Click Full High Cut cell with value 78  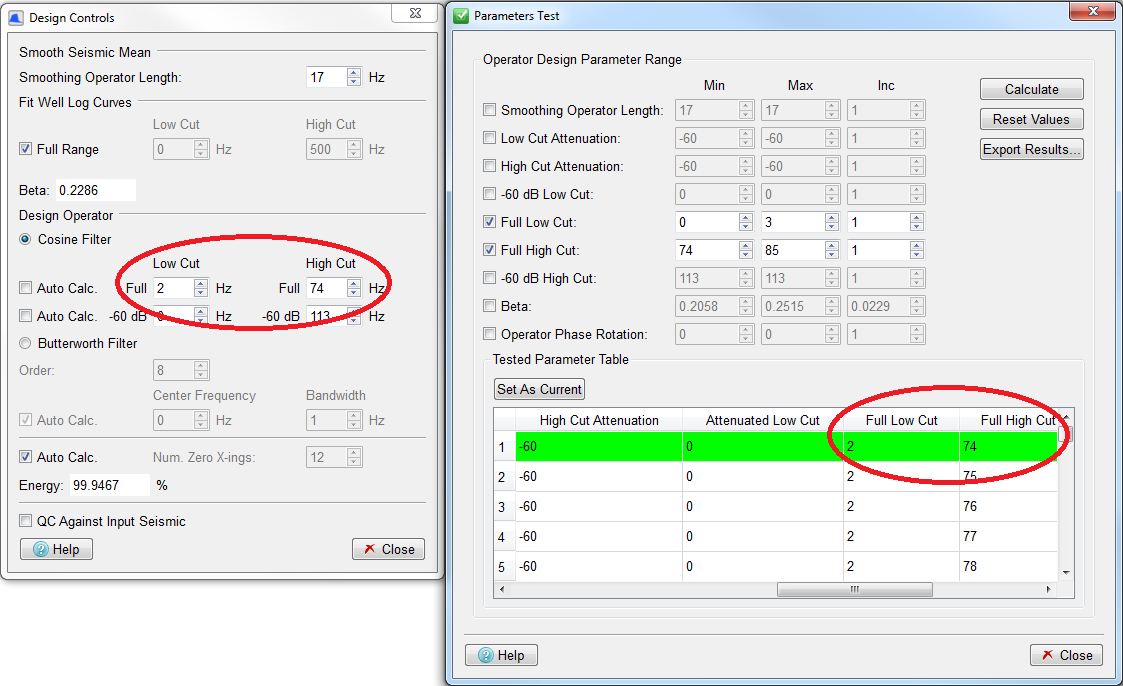(x=1009, y=566)
